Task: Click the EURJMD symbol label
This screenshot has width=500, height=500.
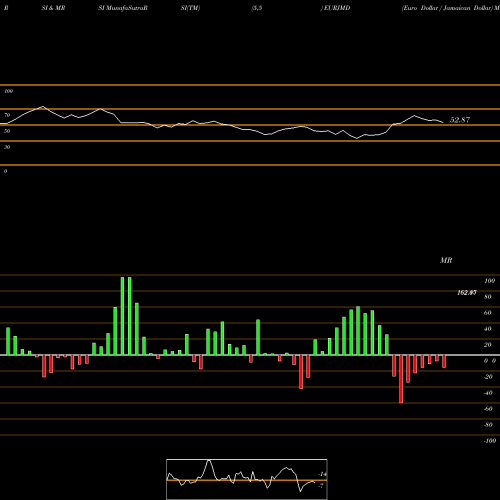Action: [337, 8]
